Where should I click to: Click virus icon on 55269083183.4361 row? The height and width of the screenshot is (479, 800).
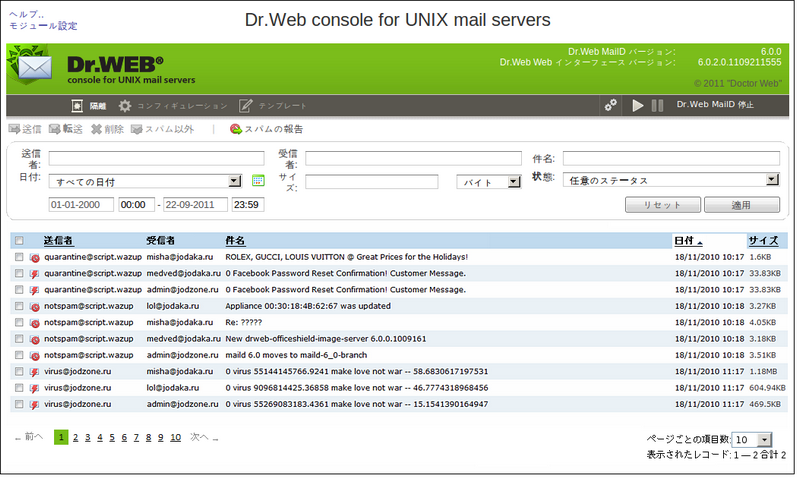35,405
